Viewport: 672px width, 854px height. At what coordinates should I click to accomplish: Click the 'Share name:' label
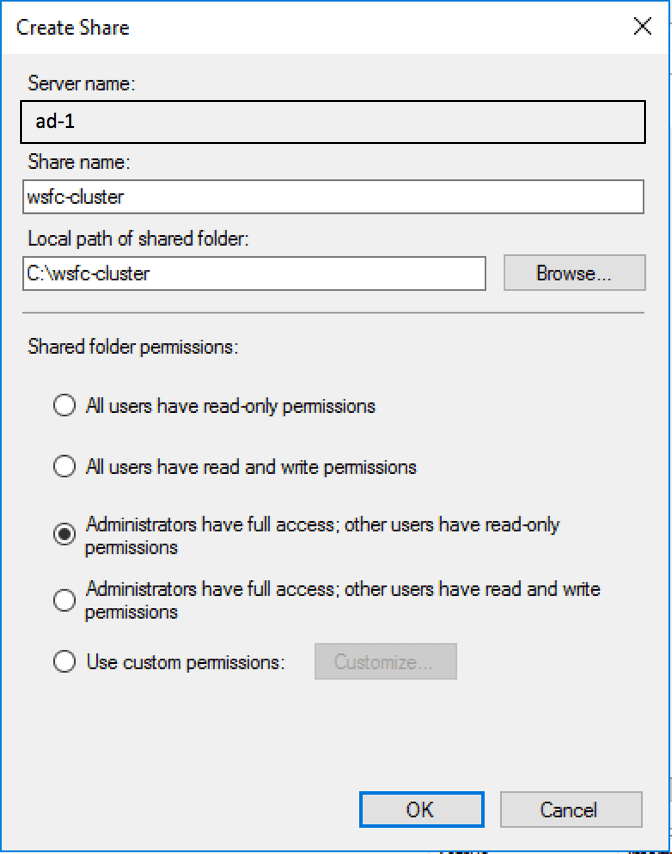(79, 162)
